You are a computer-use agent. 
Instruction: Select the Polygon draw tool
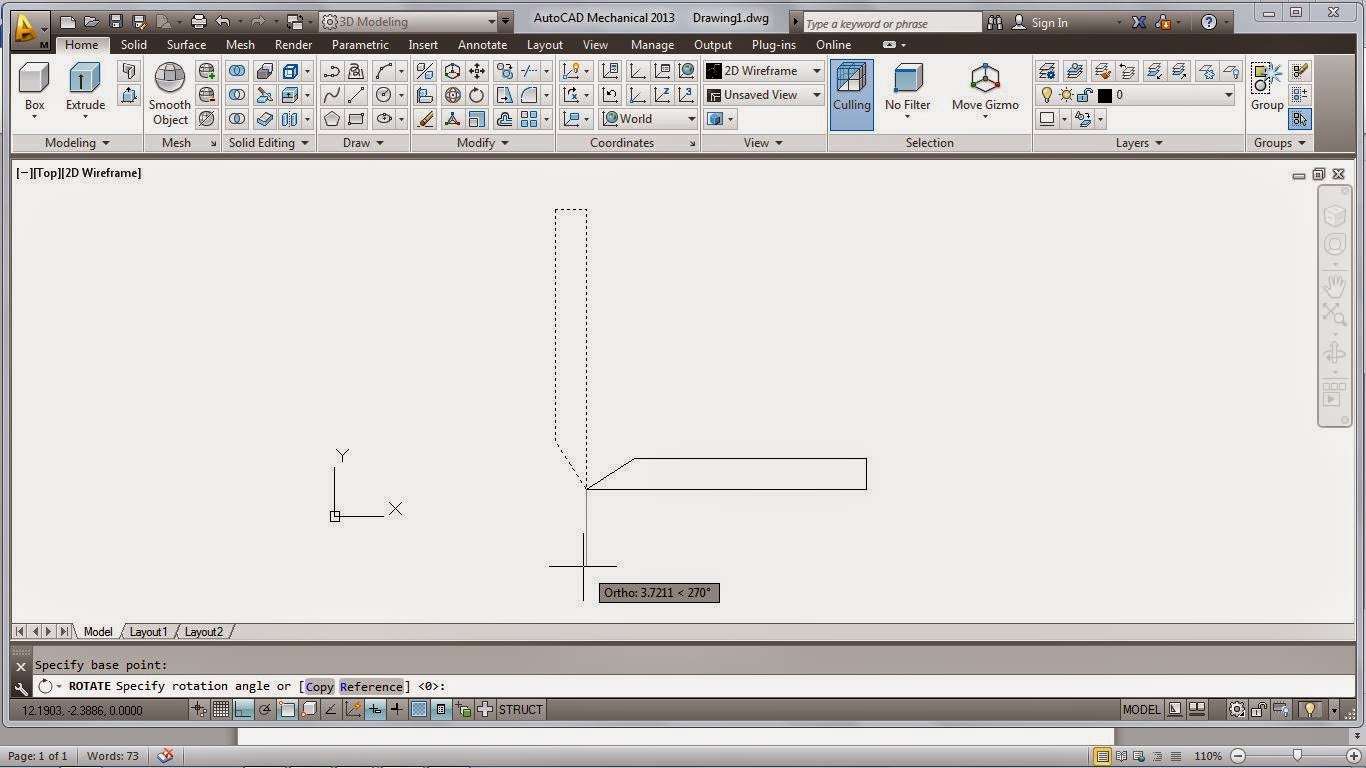(331, 118)
